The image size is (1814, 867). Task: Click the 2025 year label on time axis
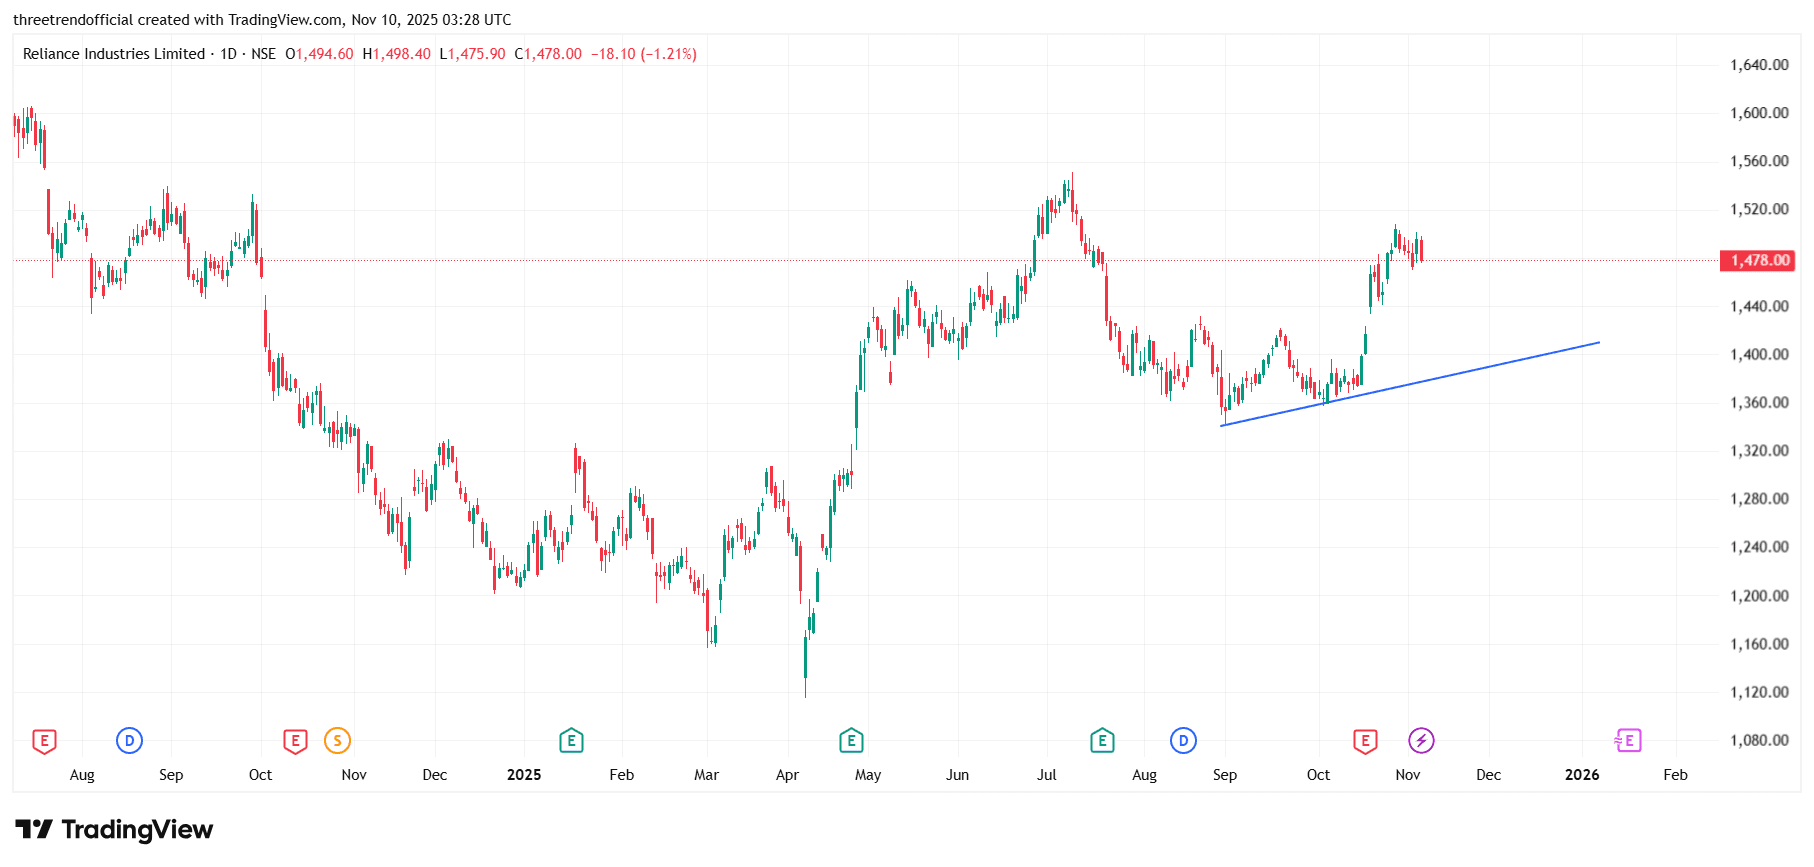(524, 775)
